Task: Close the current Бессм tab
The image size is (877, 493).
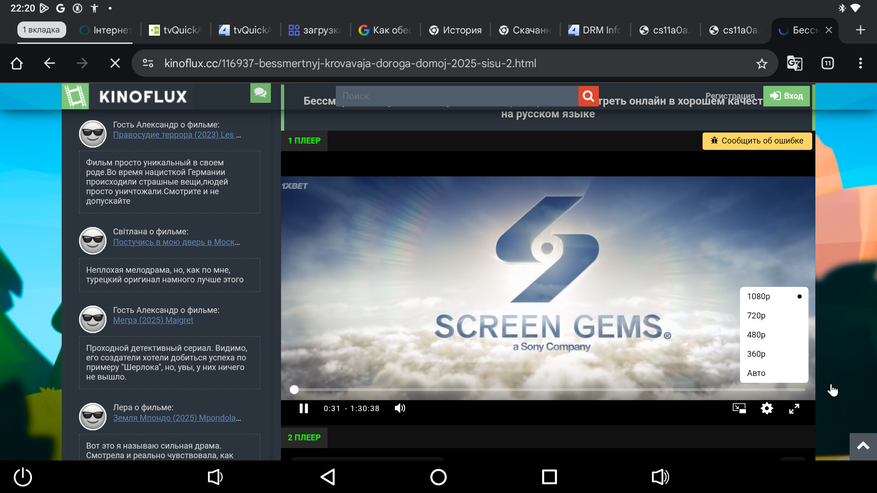Action: tap(829, 30)
